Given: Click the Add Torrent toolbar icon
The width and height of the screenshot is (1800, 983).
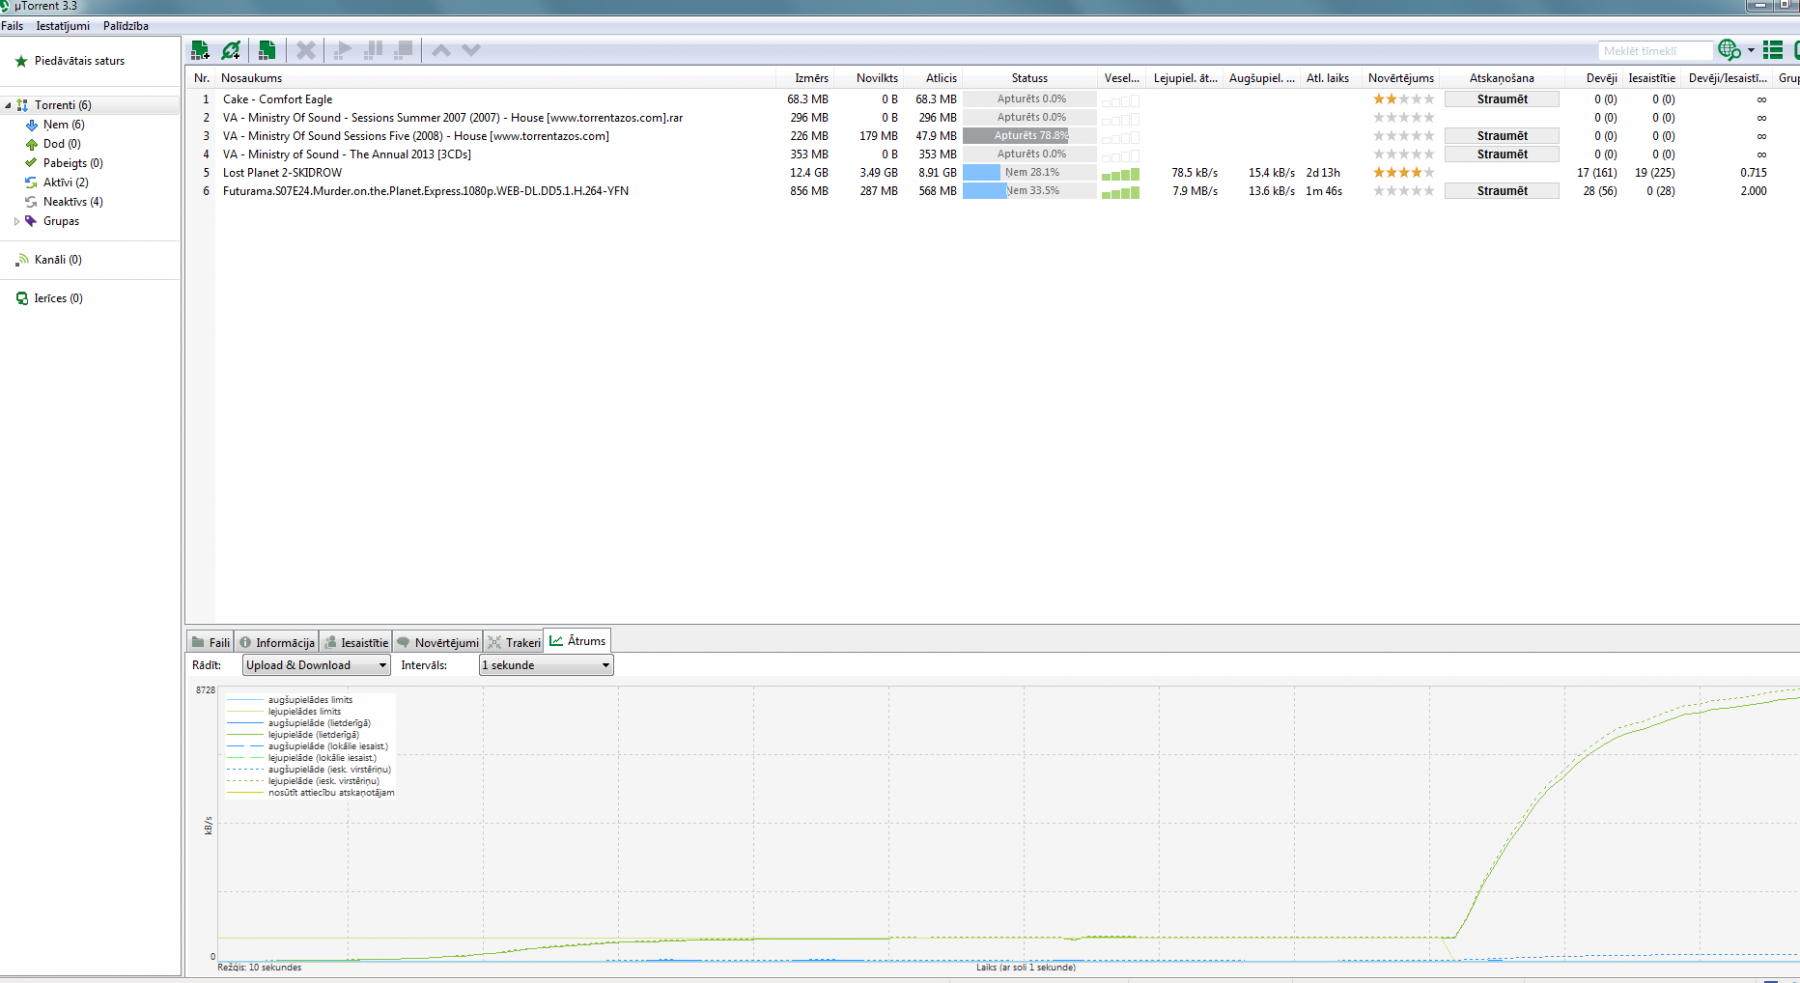Looking at the screenshot, I should coord(200,50).
